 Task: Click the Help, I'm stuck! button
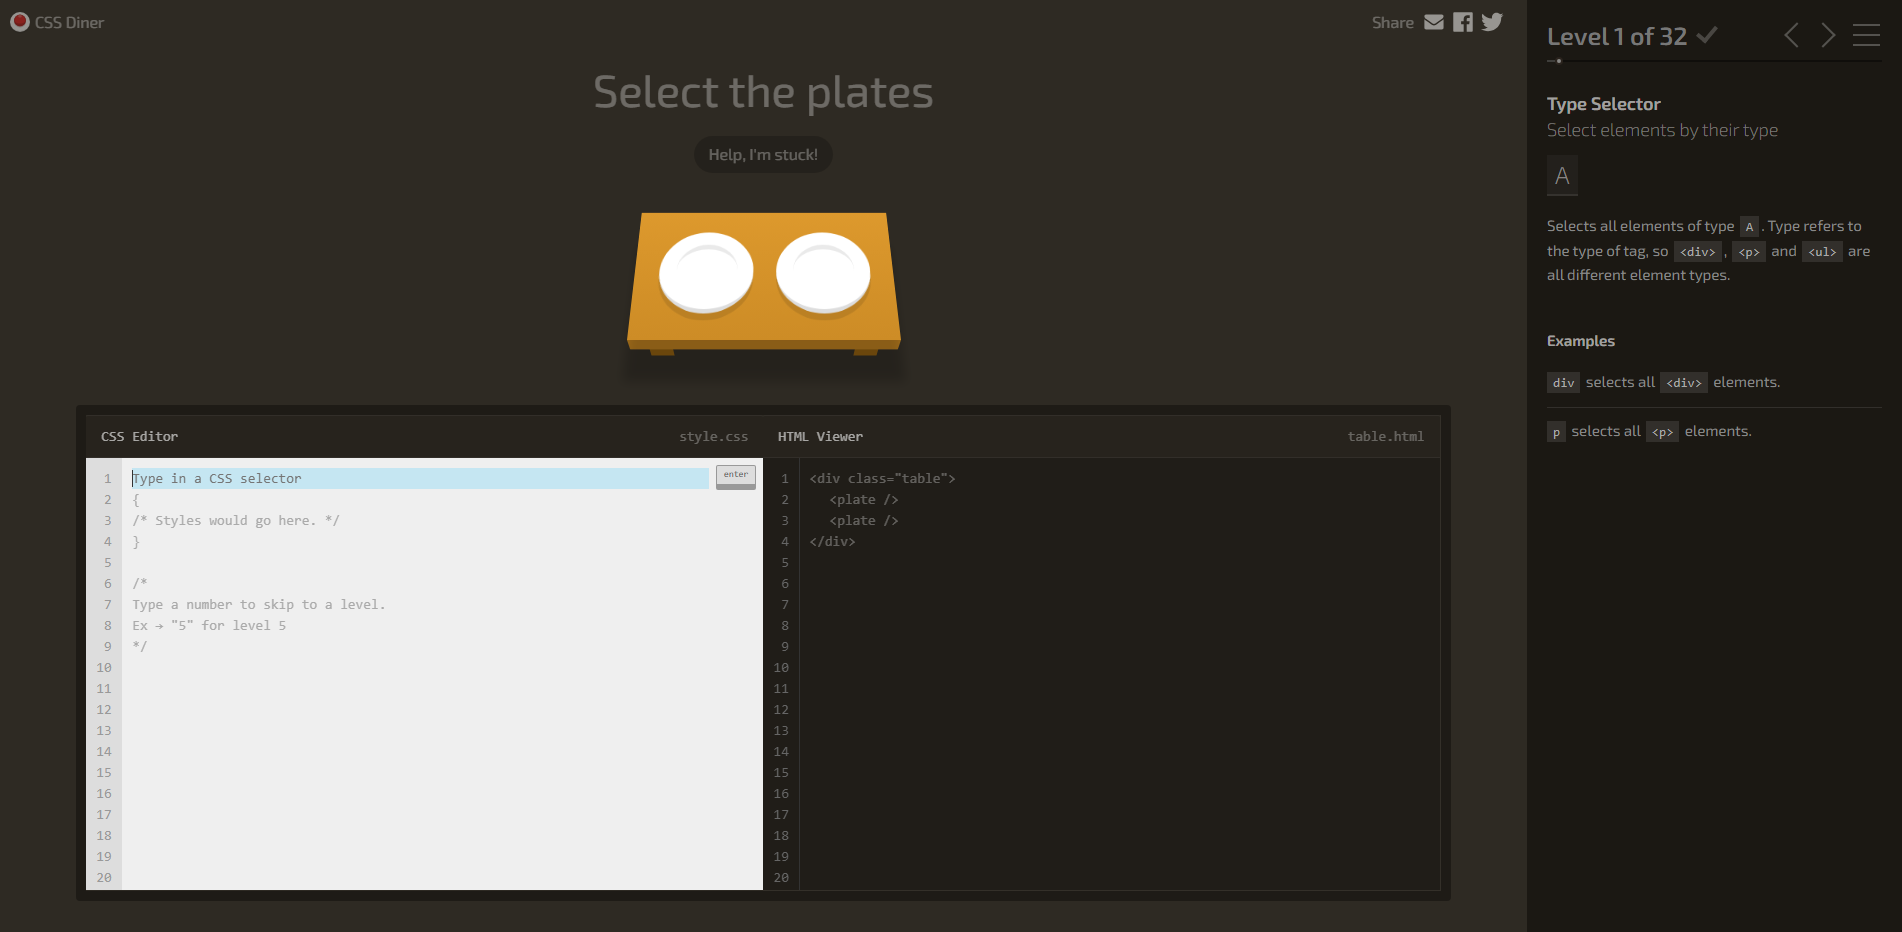click(x=762, y=154)
